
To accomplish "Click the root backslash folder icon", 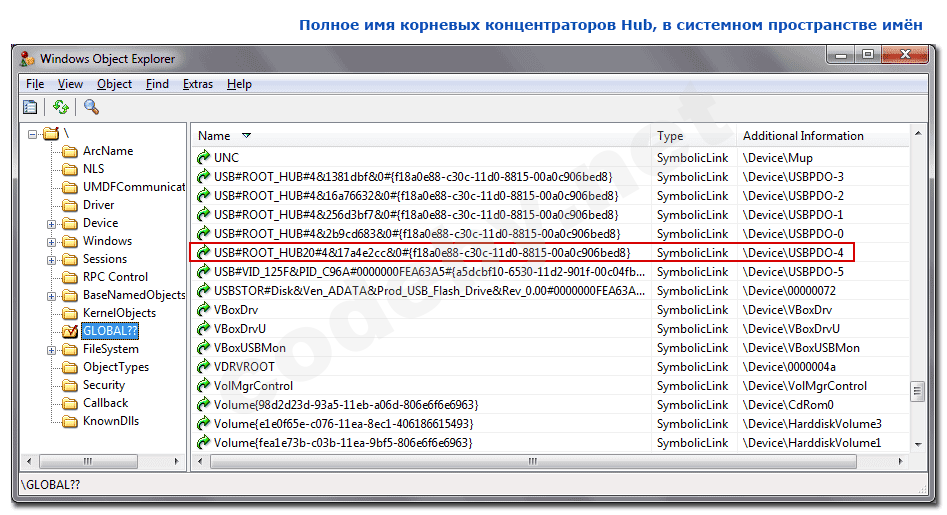I will click(51, 133).
